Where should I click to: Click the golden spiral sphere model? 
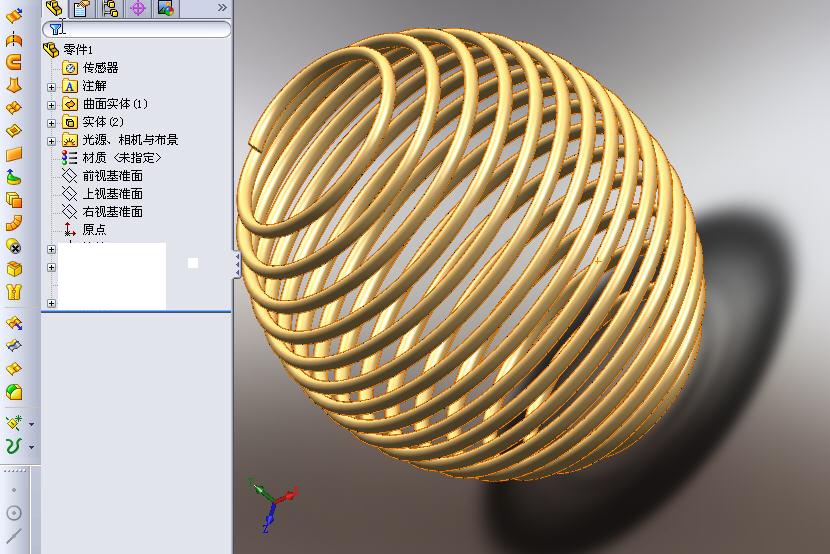point(471,255)
